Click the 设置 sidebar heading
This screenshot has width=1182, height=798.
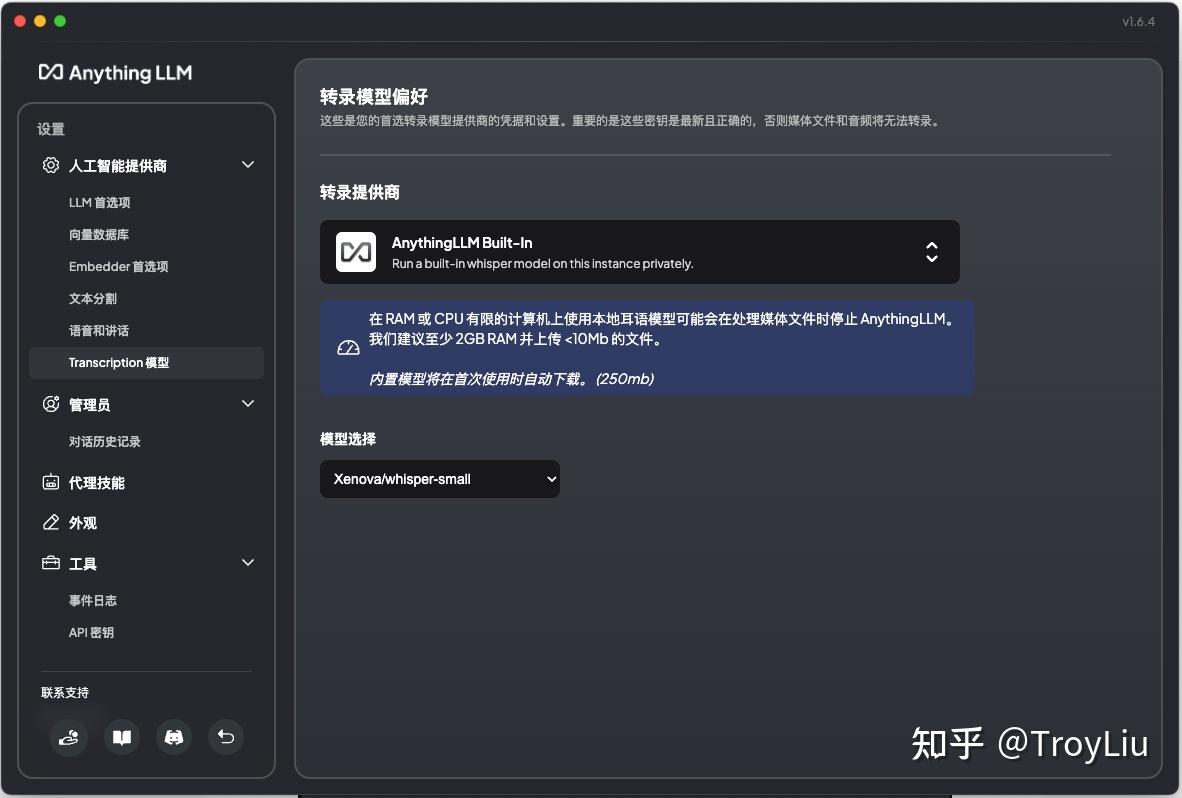[51, 129]
